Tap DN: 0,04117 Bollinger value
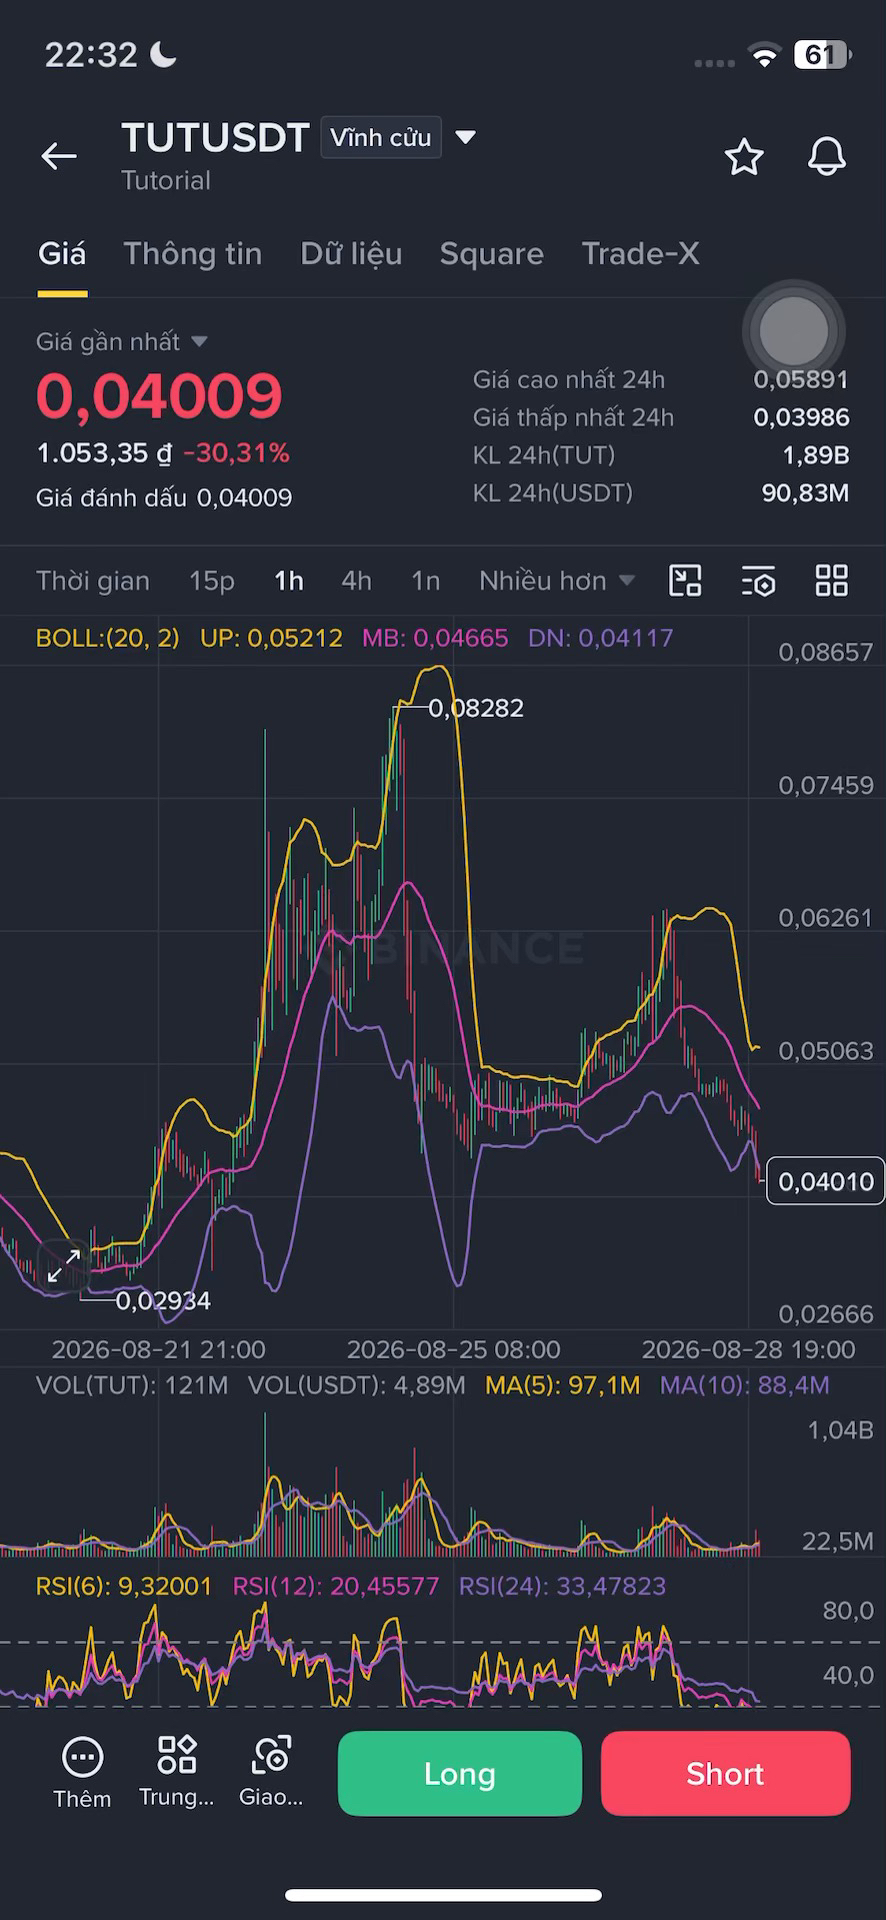Screen dimensions: 886x1920 point(600,638)
